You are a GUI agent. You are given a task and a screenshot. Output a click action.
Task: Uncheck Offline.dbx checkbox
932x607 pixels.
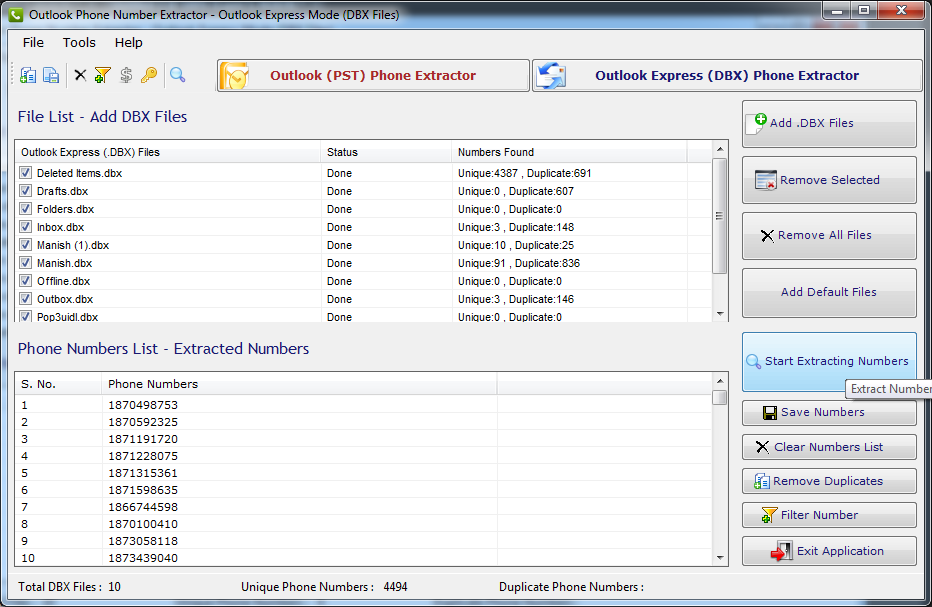pyautogui.click(x=25, y=280)
